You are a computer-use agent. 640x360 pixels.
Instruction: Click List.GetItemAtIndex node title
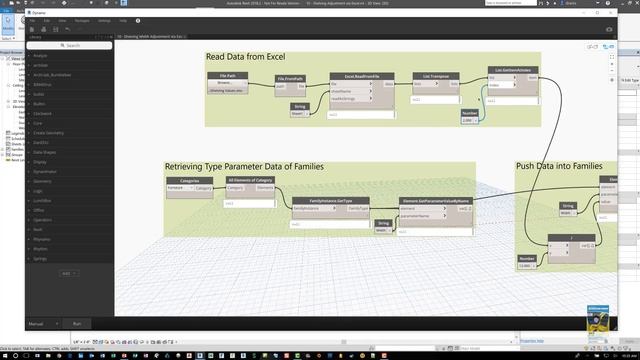(513, 70)
